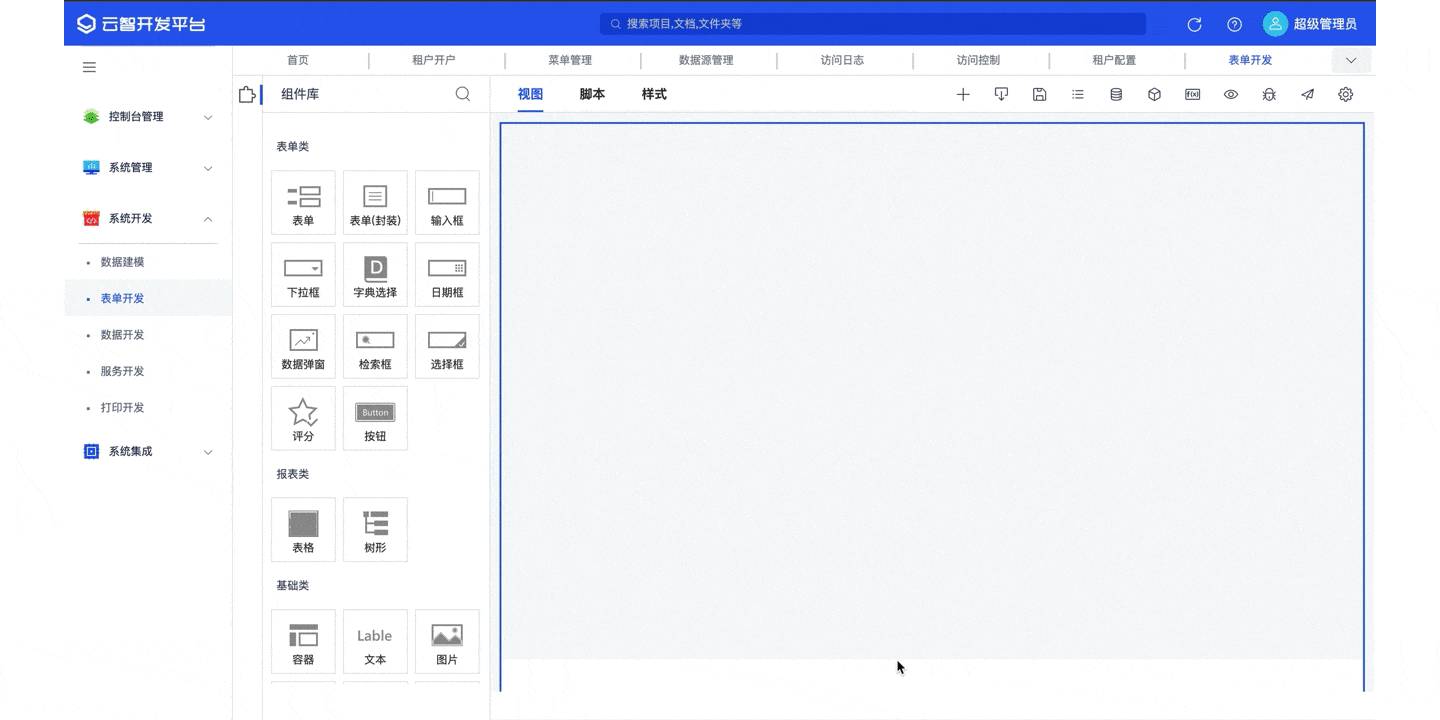Screen dimensions: 1440x720
Task: Select the 选择框 component
Action: [447, 346]
